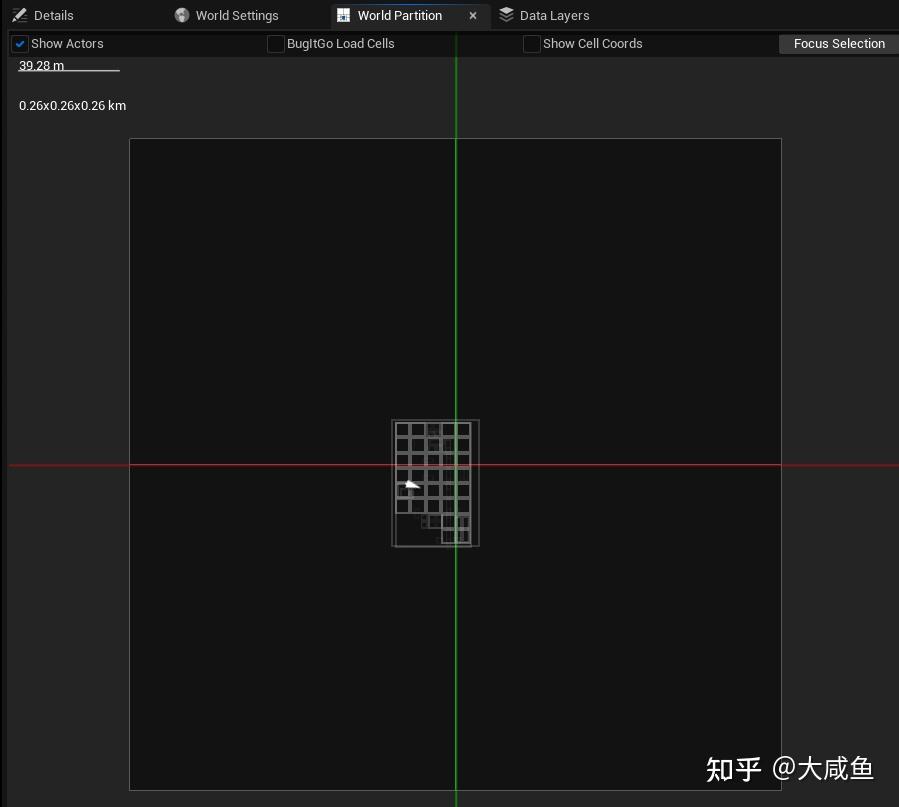Close the World Partition tab
Screen dimensions: 899x807
pyautogui.click(x=473, y=15)
